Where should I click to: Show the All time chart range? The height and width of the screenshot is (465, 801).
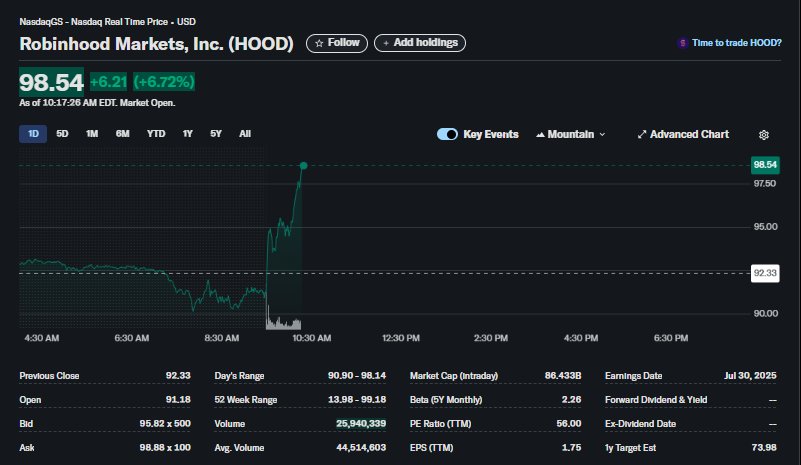(x=245, y=134)
